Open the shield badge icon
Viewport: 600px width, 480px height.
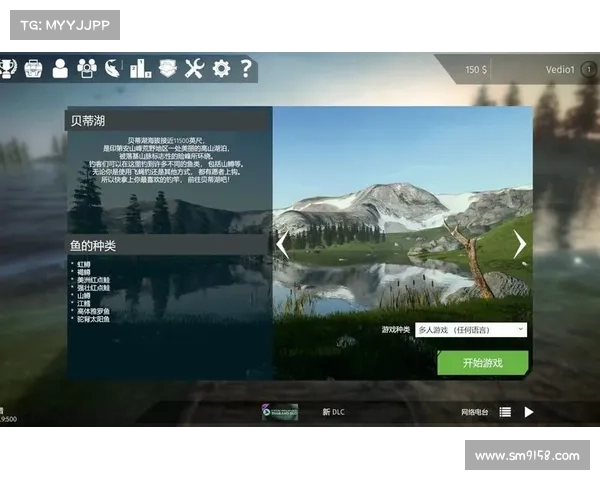click(168, 69)
